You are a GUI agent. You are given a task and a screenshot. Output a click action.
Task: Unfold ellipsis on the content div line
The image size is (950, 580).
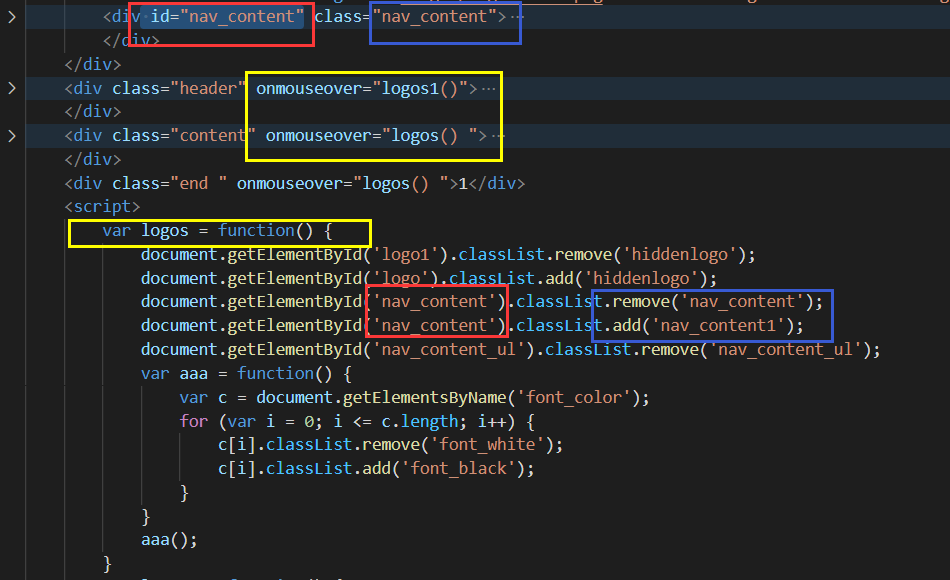pos(498,136)
